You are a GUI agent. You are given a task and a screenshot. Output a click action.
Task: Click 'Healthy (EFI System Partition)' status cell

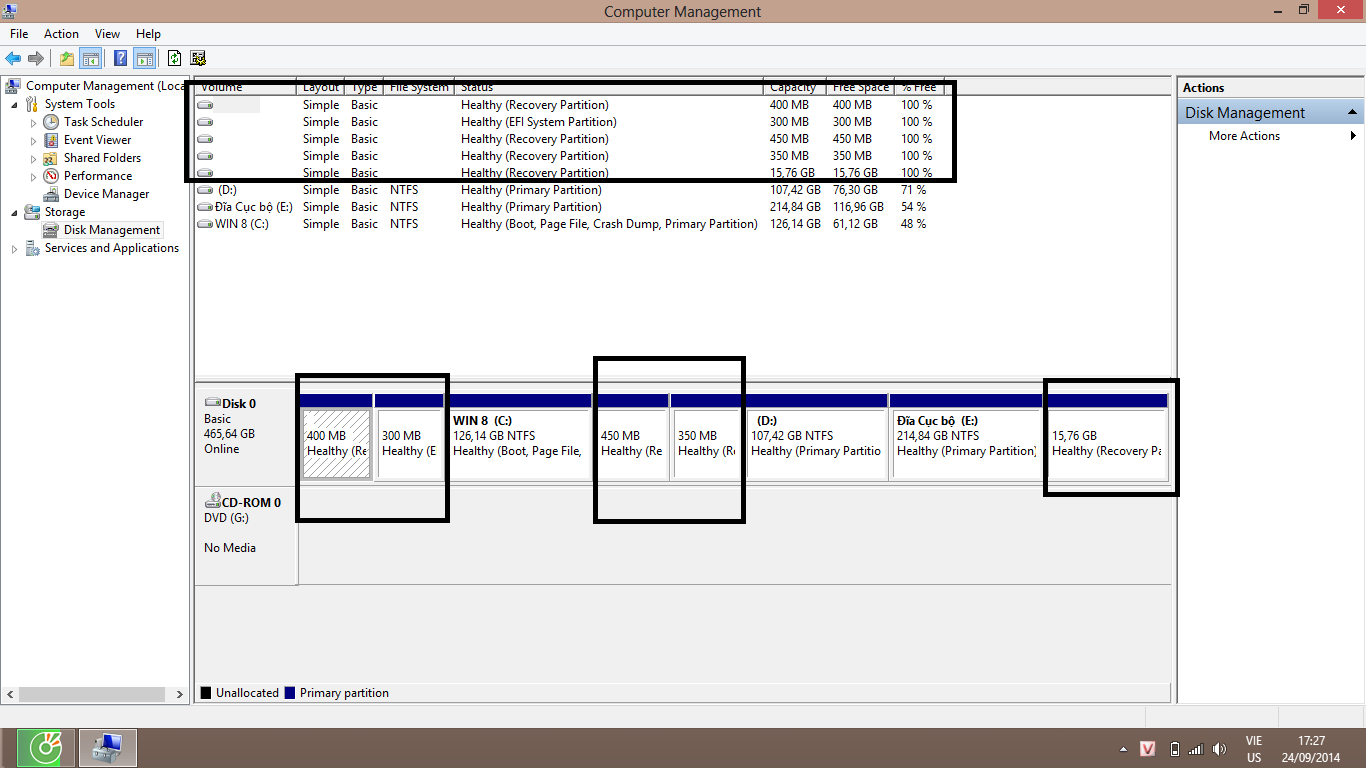coord(539,122)
